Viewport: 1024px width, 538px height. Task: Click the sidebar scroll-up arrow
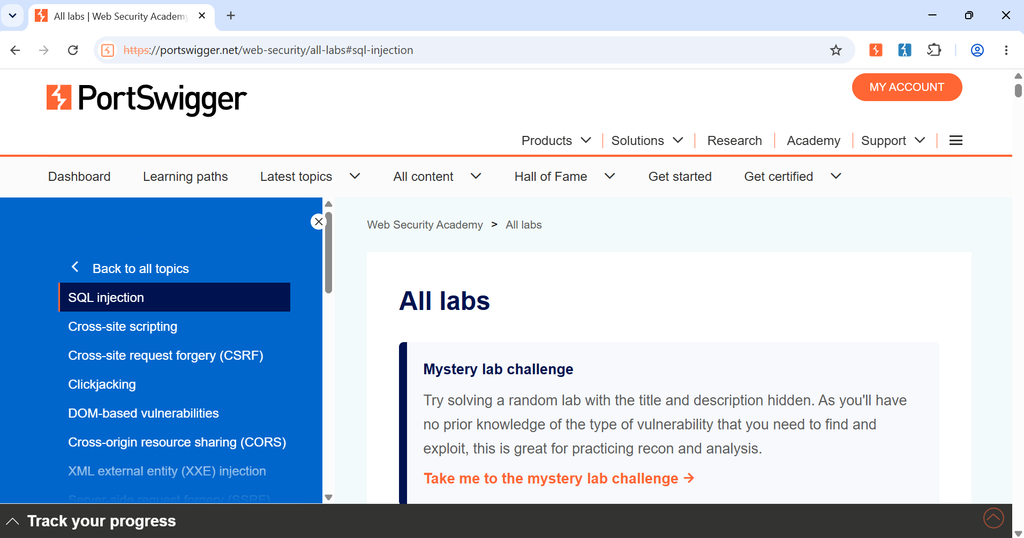pyautogui.click(x=328, y=204)
